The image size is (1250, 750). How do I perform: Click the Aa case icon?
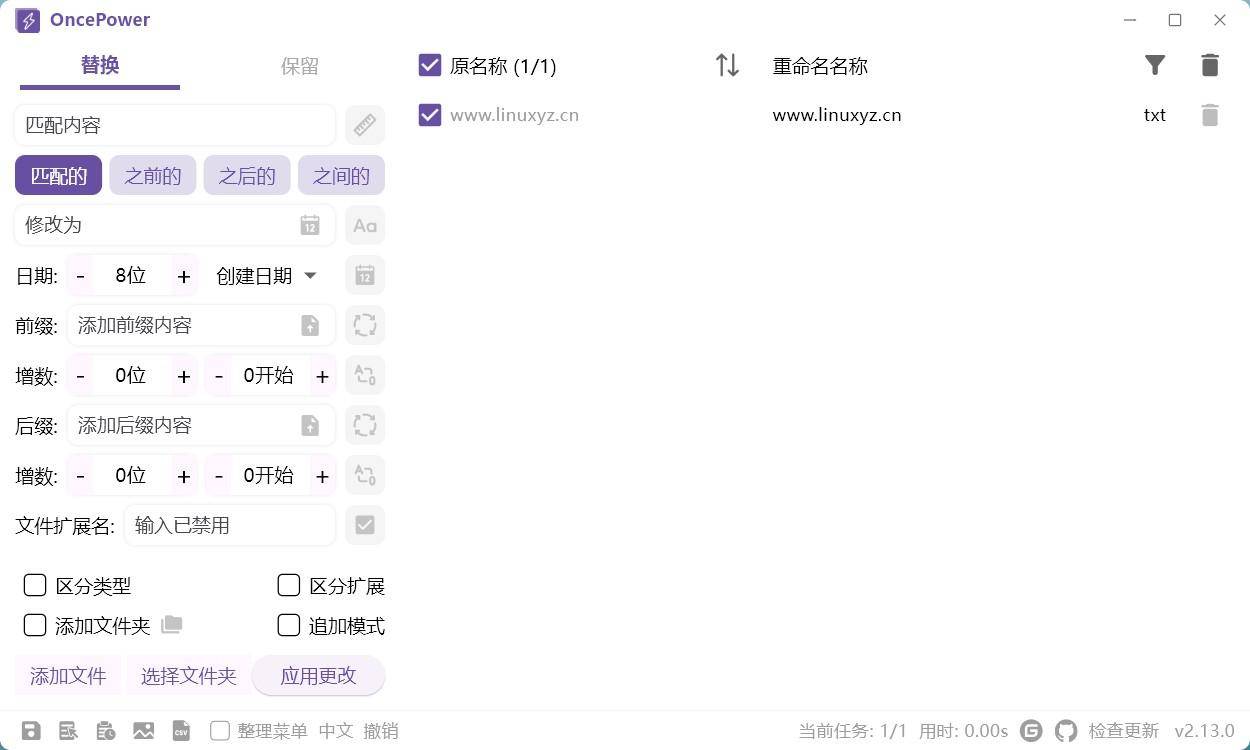point(365,225)
